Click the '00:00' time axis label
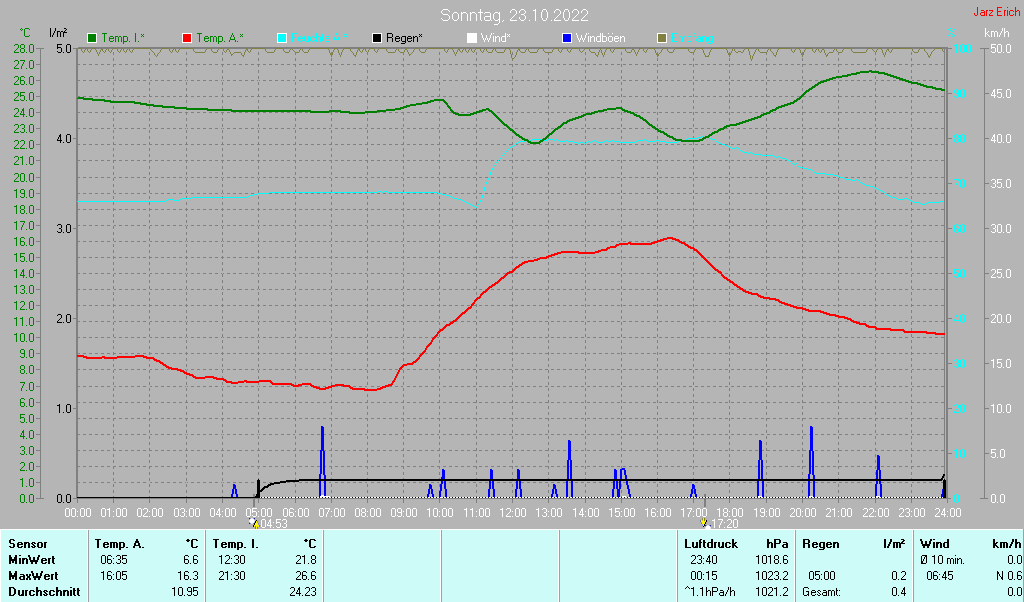The image size is (1024, 602). [78, 513]
